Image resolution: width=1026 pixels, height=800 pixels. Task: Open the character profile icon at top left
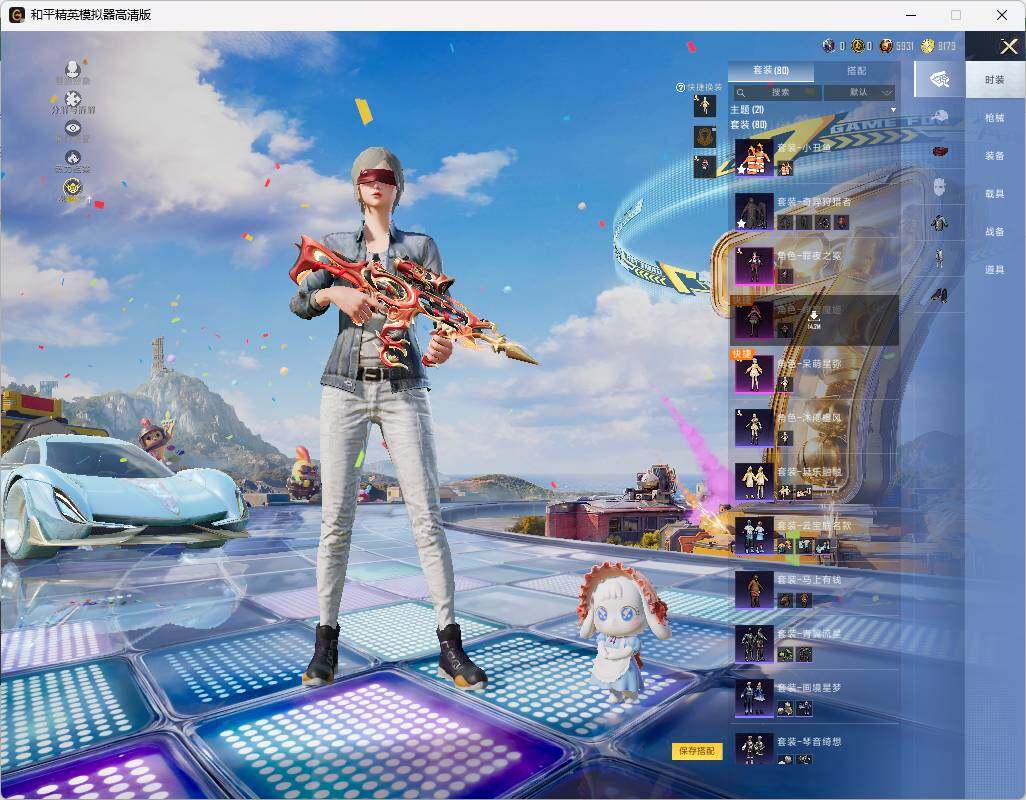coord(73,69)
